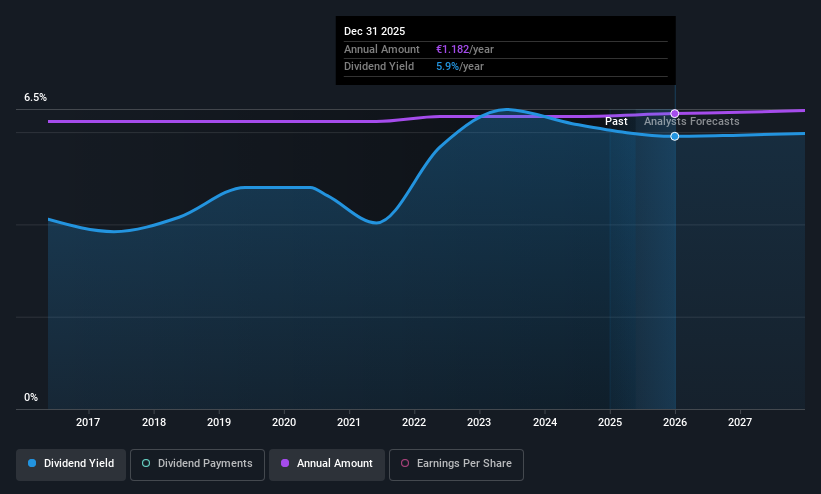The height and width of the screenshot is (494, 821).
Task: Click the 2027 x-axis year label
Action: click(x=740, y=422)
